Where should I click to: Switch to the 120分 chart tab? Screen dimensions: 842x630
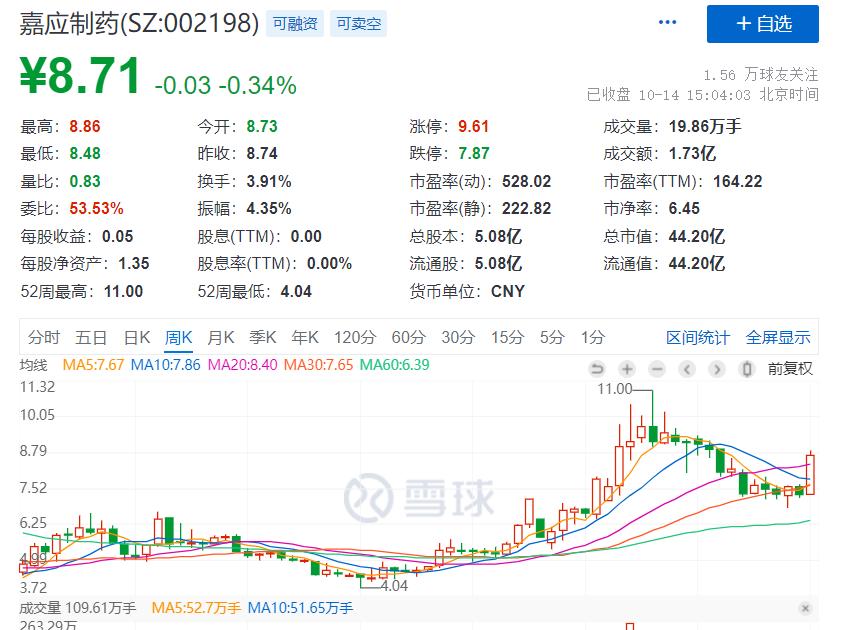355,338
